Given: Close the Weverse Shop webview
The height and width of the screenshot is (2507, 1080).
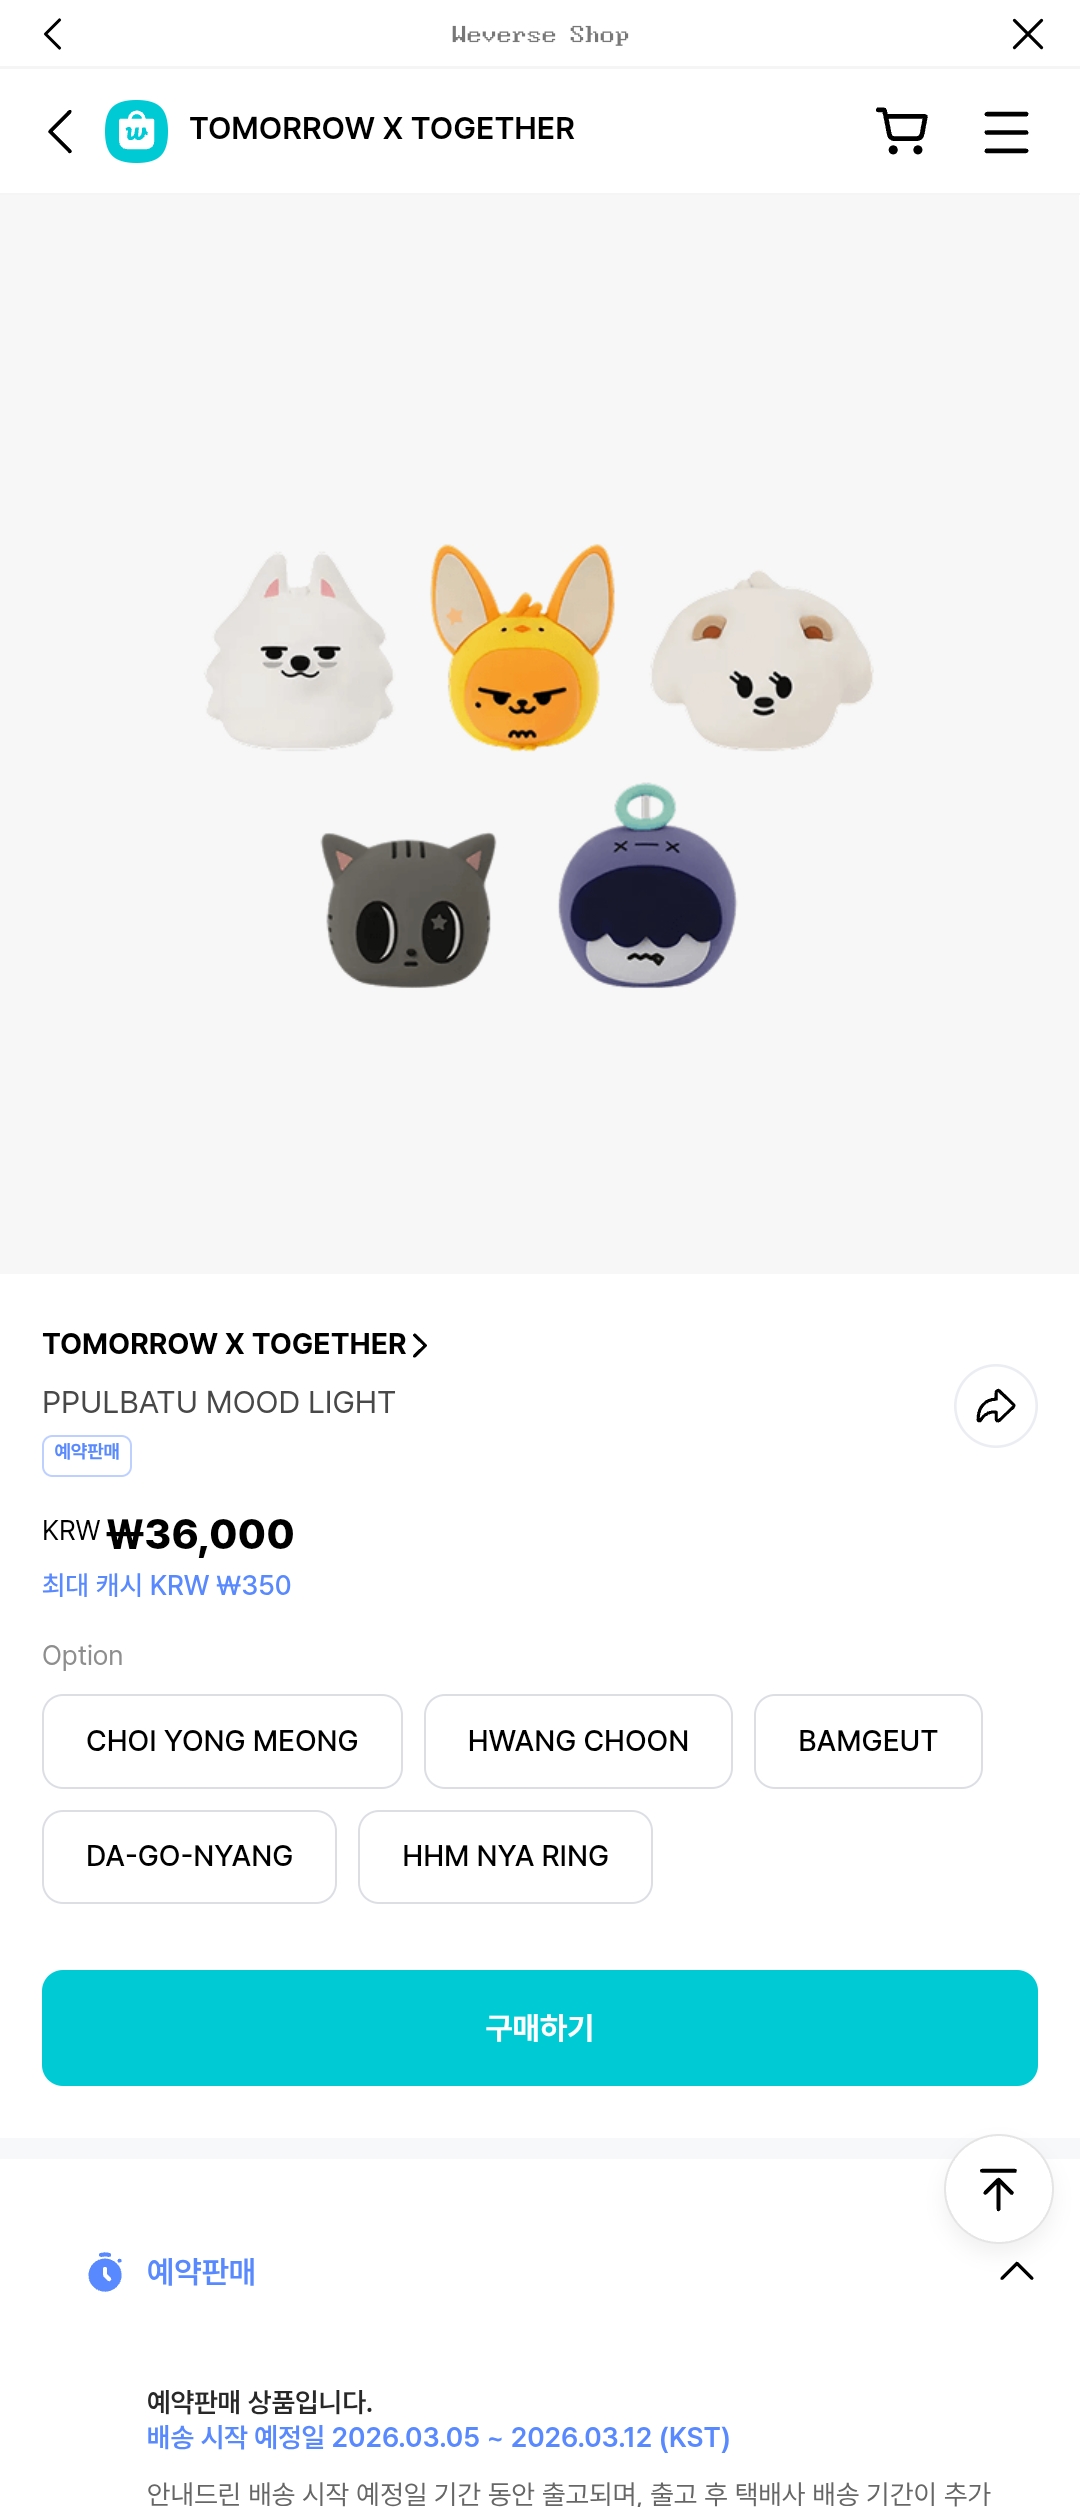Looking at the screenshot, I should coord(1027,34).
